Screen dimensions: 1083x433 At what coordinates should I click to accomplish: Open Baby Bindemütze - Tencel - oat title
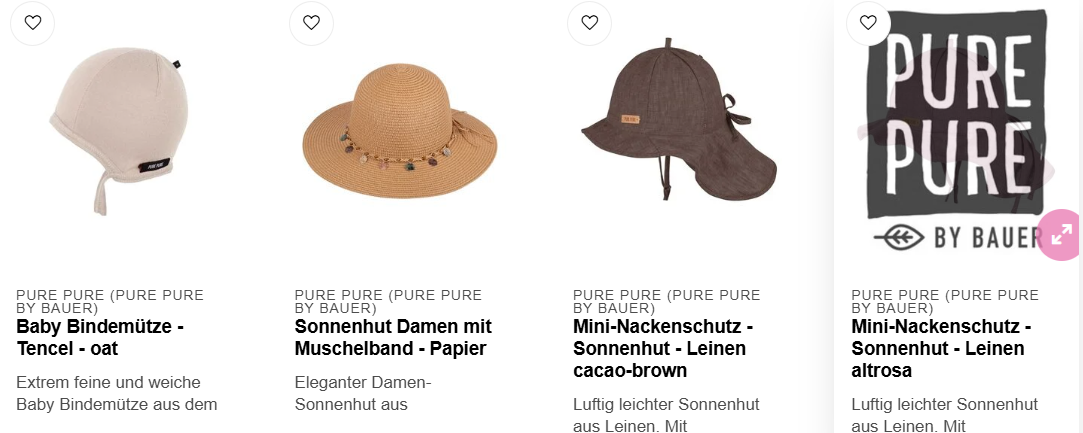[100, 337]
